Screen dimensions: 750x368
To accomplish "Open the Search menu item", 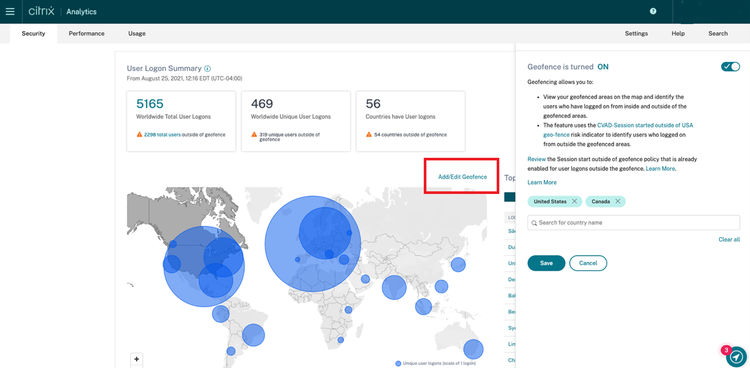I will [x=718, y=33].
